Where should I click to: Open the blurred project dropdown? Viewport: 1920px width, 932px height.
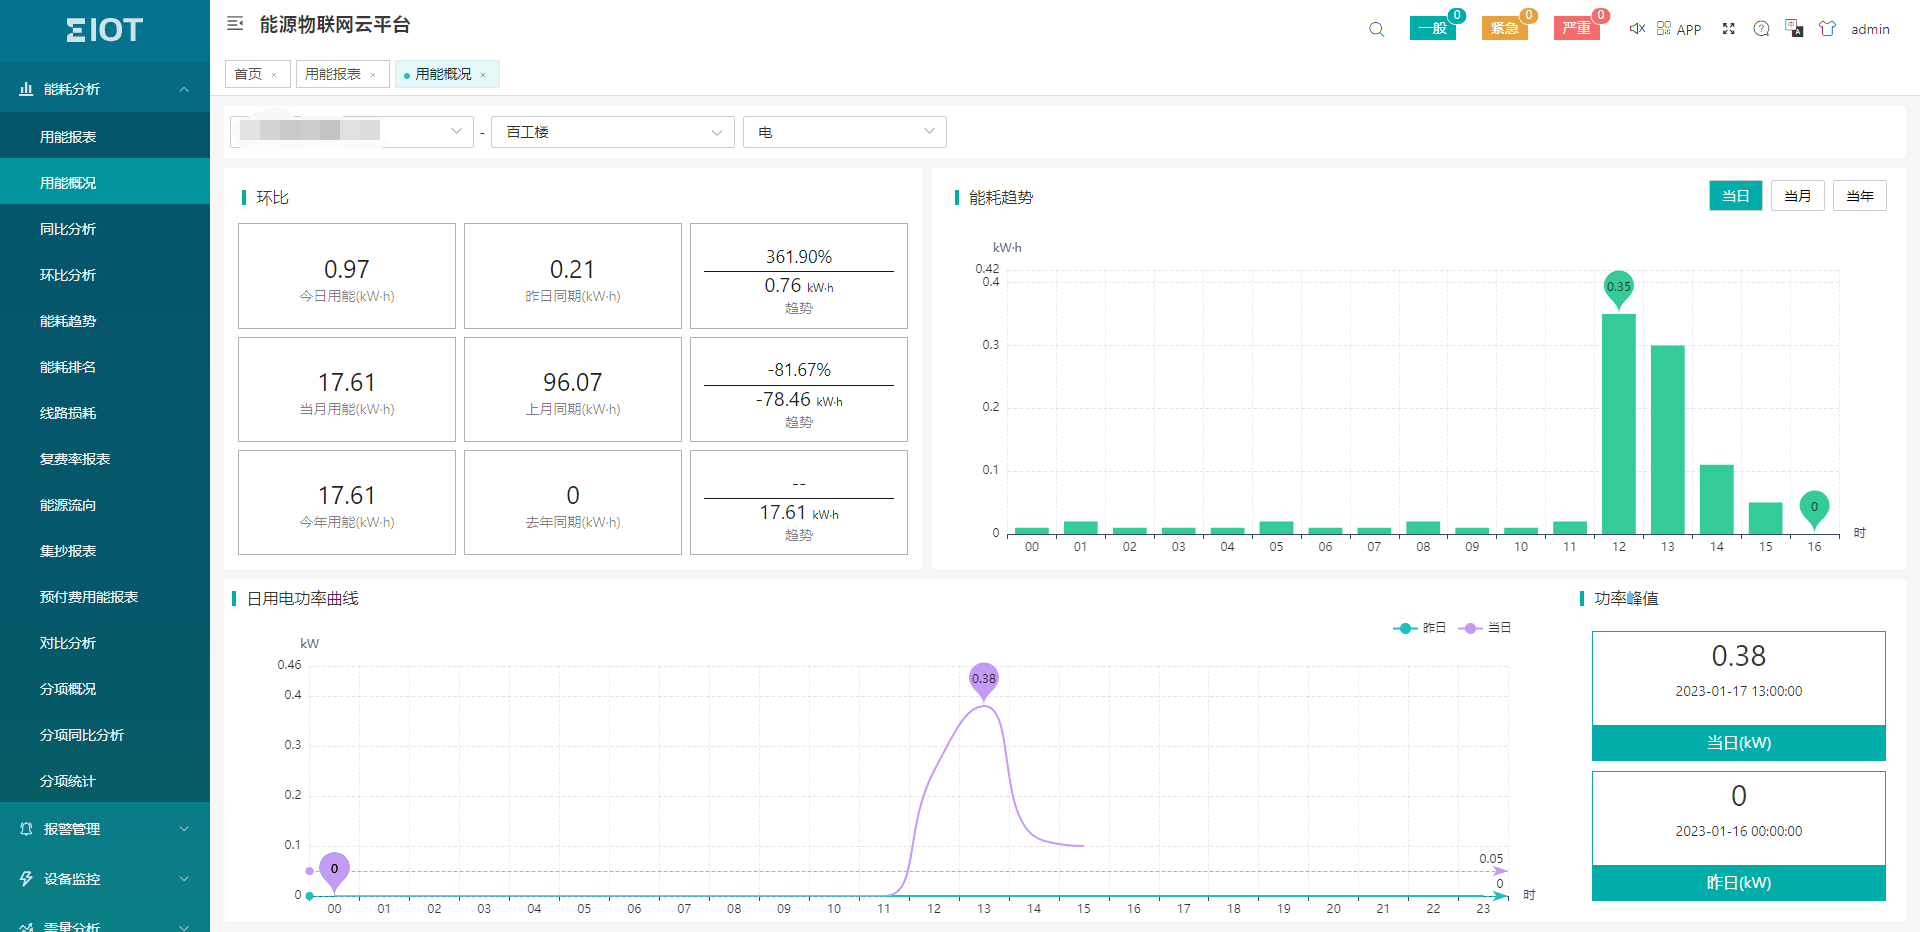tap(352, 132)
